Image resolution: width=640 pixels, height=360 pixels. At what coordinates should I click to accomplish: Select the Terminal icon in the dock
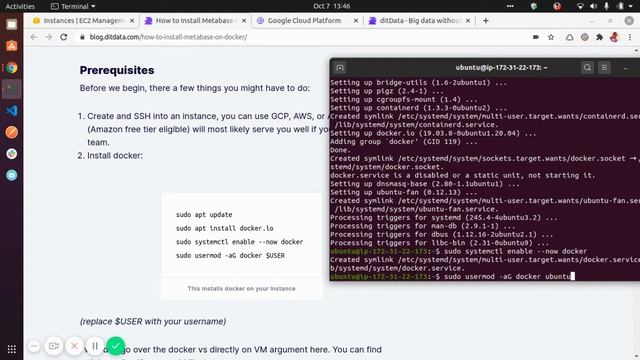(x=11, y=89)
